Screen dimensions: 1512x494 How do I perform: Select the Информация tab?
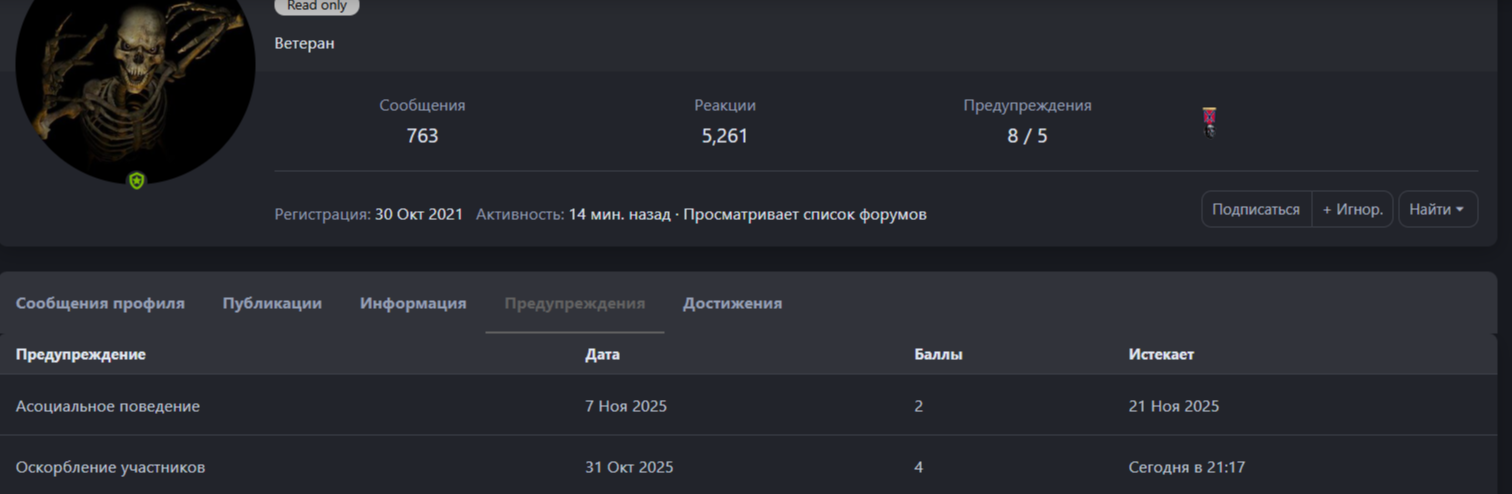413,303
